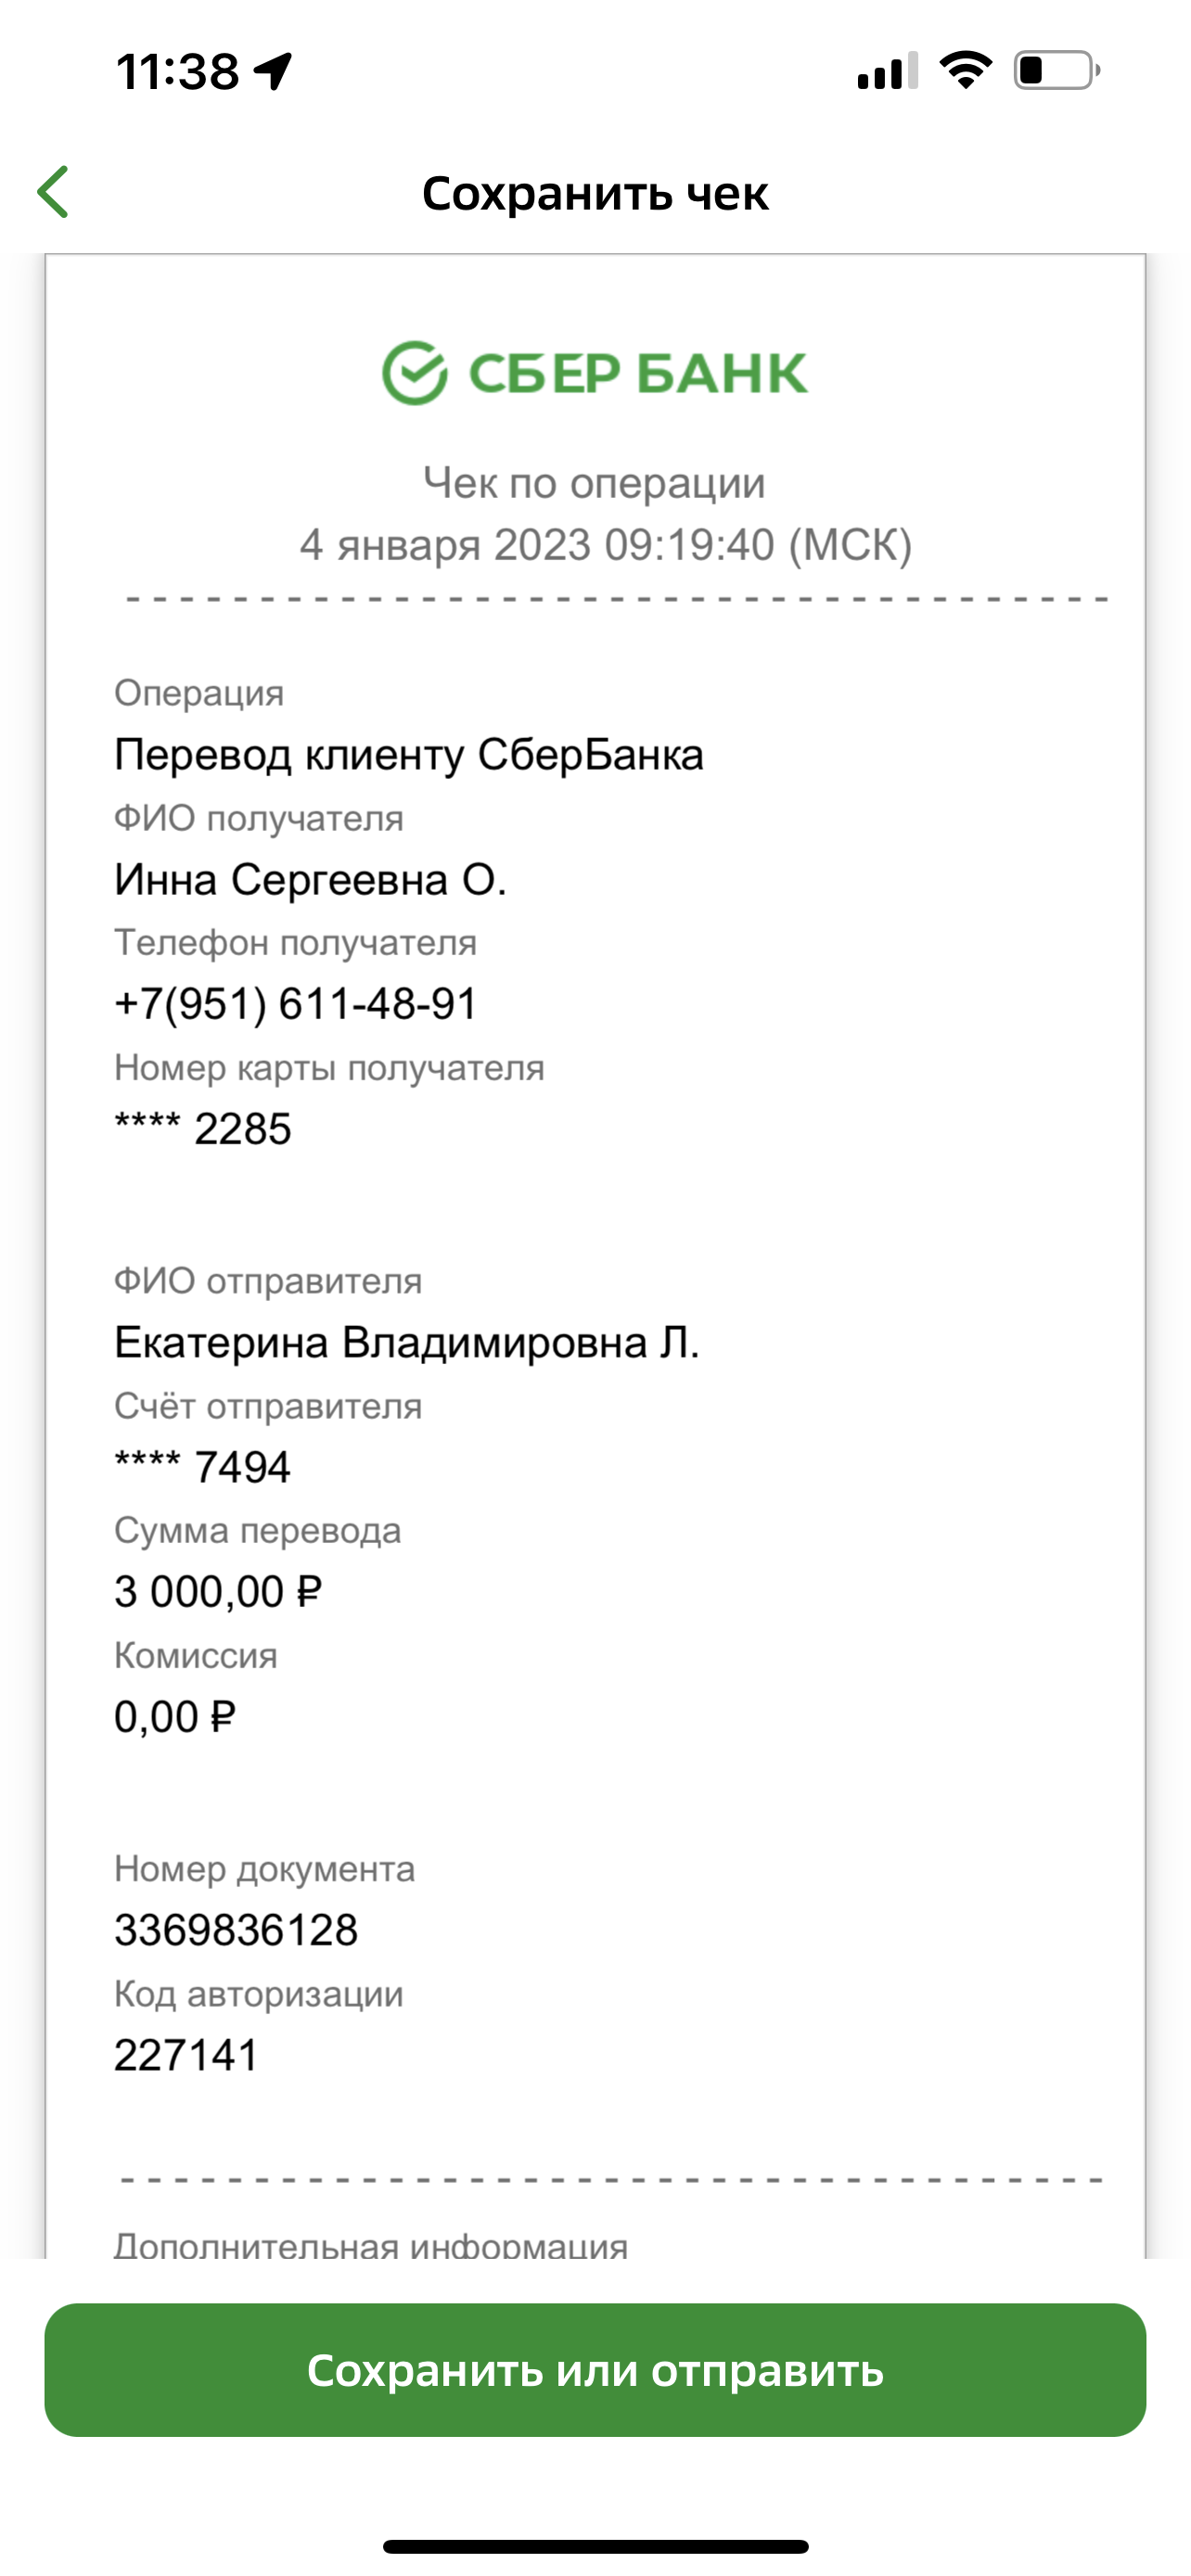Tap the cellular signal bars icon

[888, 71]
